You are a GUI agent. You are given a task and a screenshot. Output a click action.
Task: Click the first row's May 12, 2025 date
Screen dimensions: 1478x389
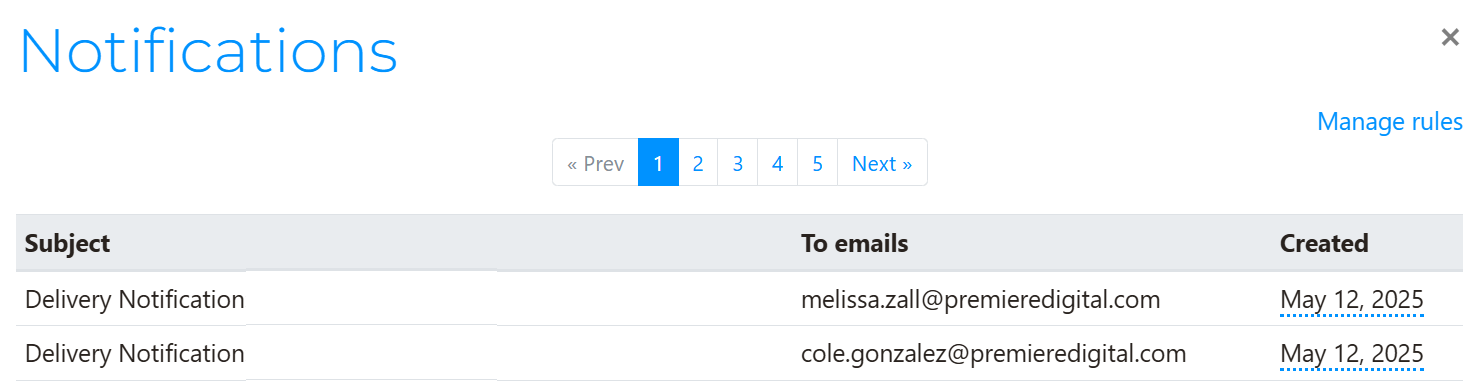point(1352,300)
